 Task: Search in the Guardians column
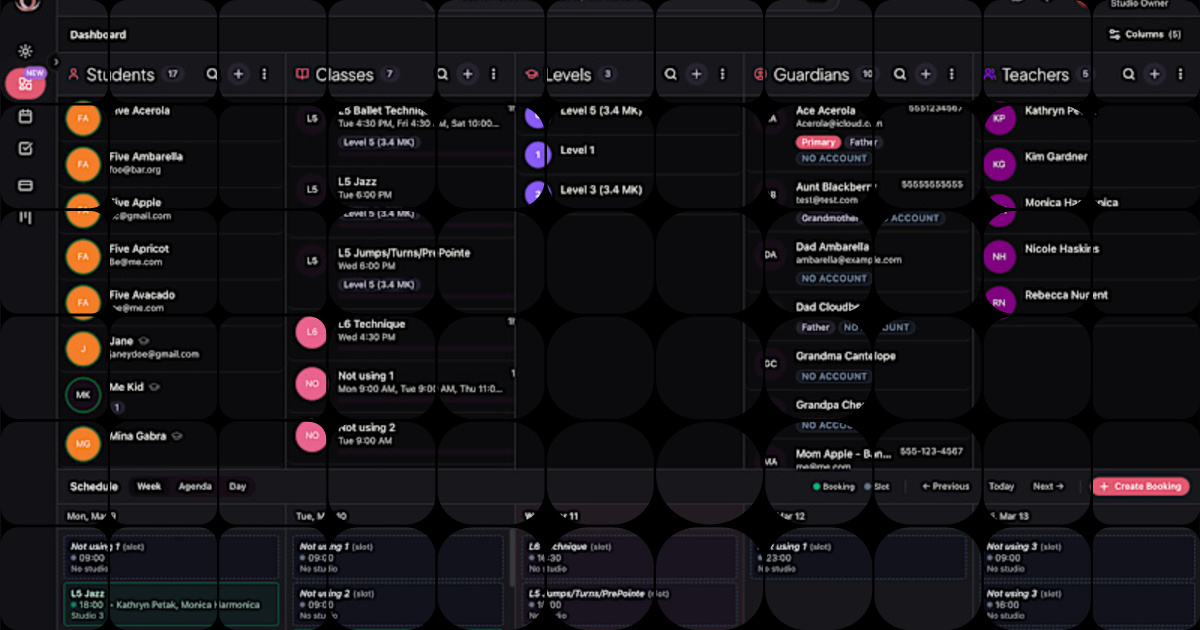(899, 74)
